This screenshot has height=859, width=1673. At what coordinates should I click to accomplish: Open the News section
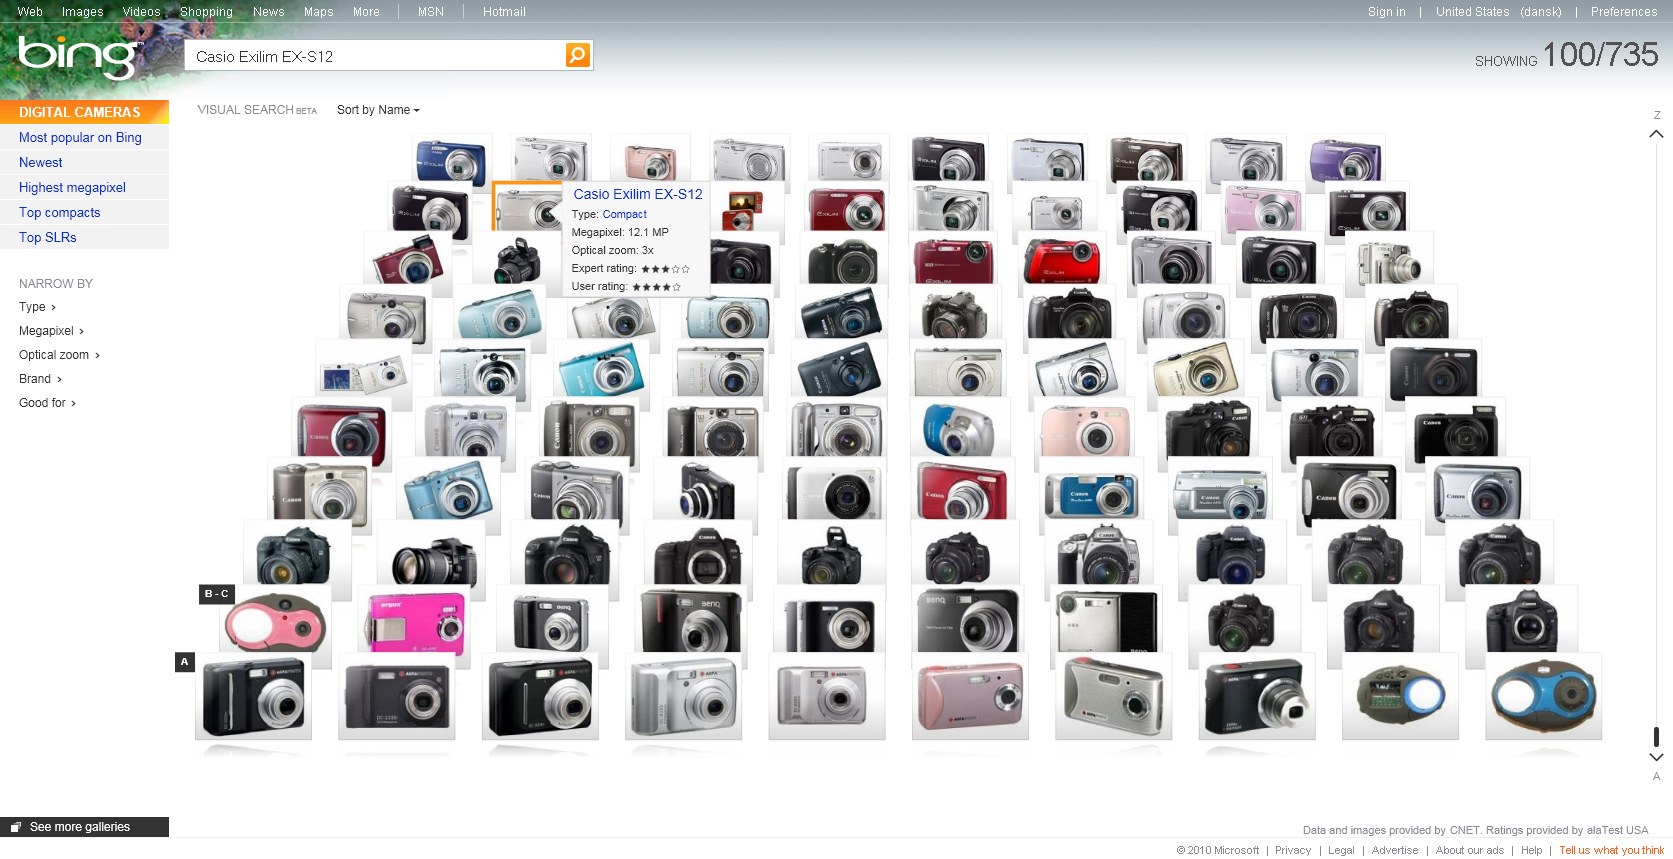coord(268,12)
